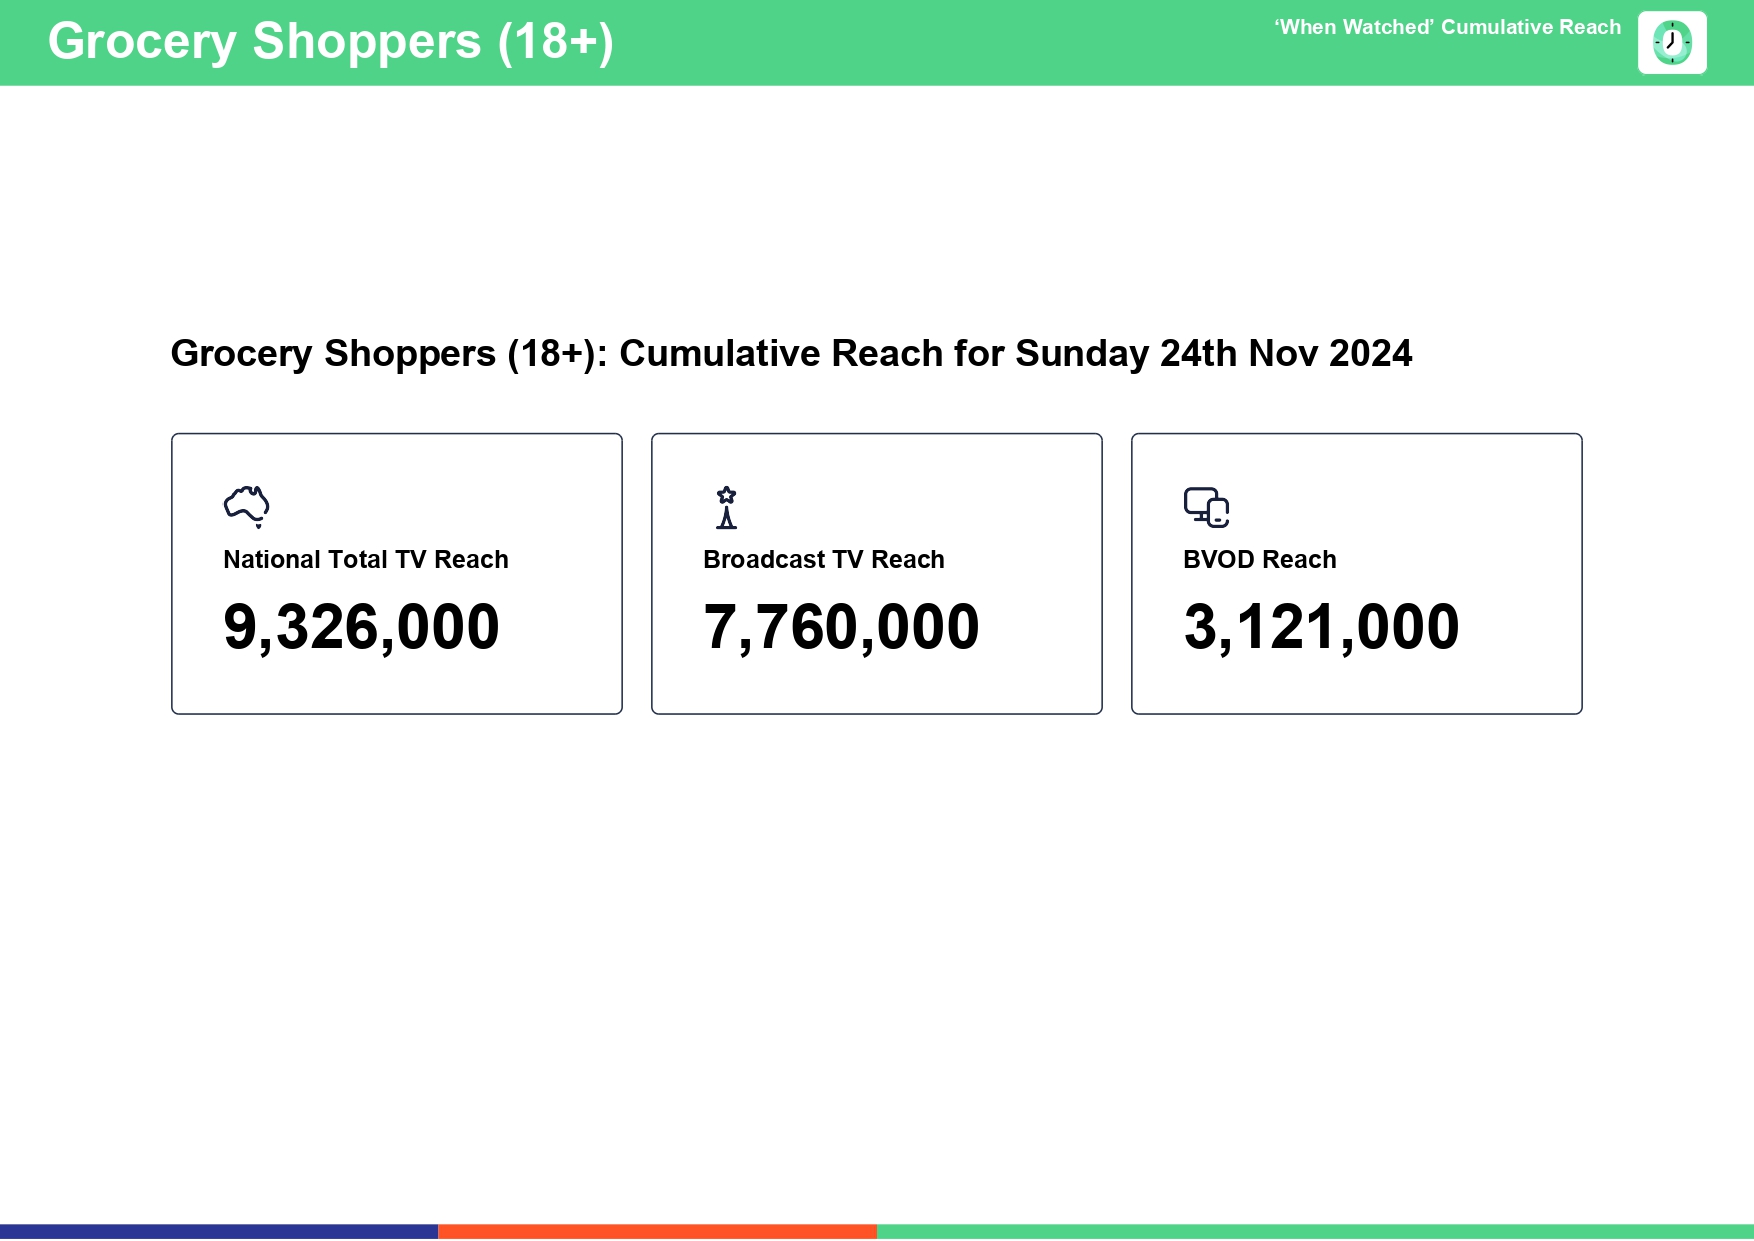Image resolution: width=1754 pixels, height=1241 pixels.
Task: Click the Australia map icon above National Total TV Reach
Action: click(247, 505)
